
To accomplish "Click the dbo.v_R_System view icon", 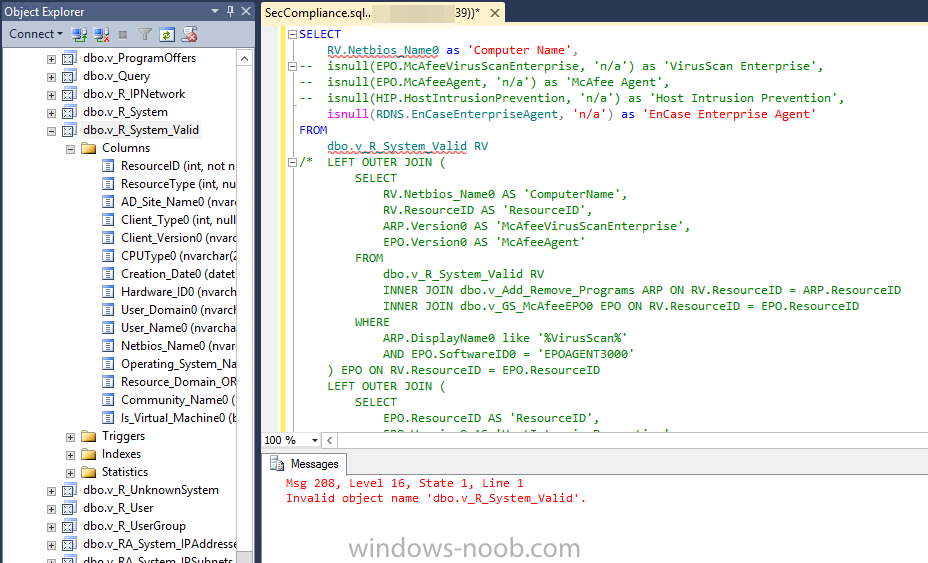I will (x=69, y=112).
